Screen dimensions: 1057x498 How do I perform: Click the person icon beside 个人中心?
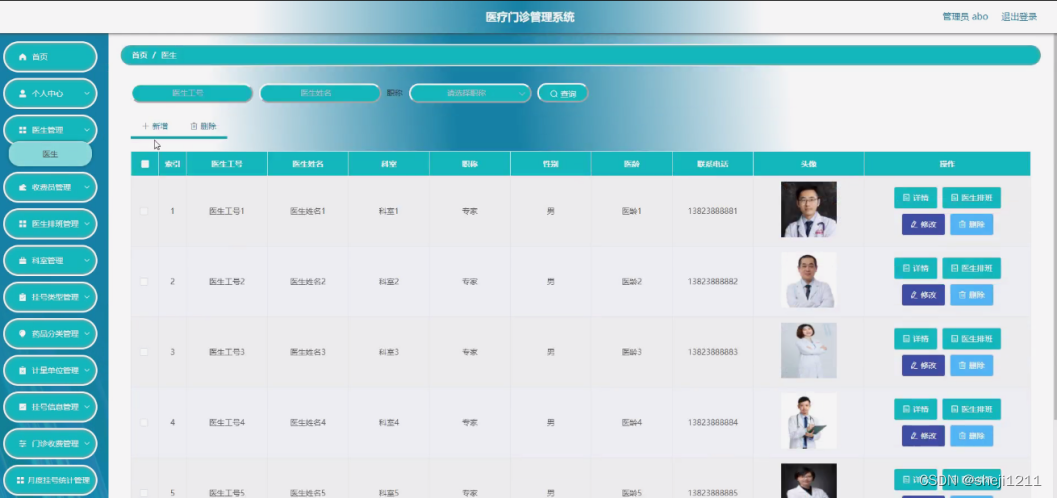22,94
